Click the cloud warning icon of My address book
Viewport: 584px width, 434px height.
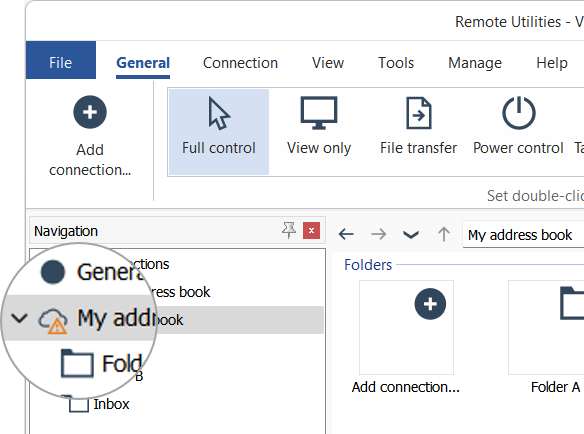(53, 321)
